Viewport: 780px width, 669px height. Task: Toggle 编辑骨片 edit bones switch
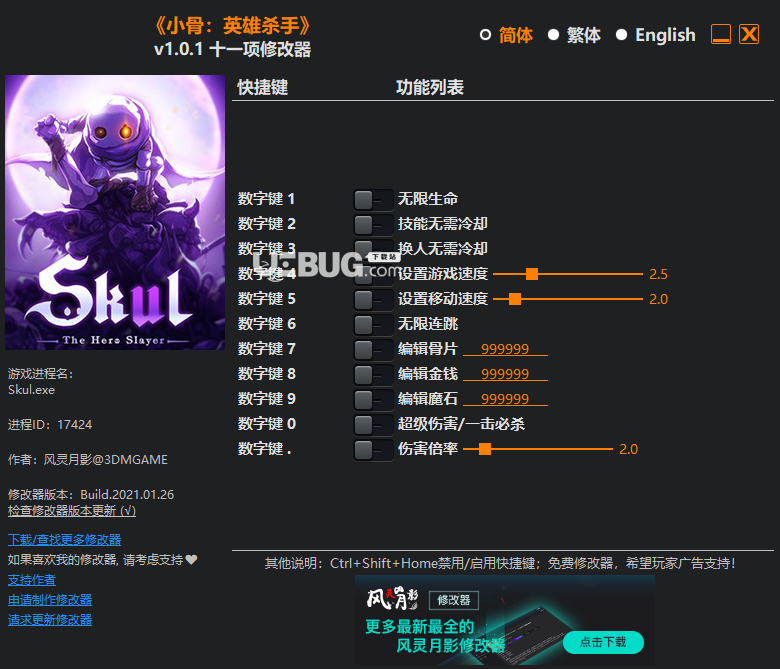click(373, 350)
